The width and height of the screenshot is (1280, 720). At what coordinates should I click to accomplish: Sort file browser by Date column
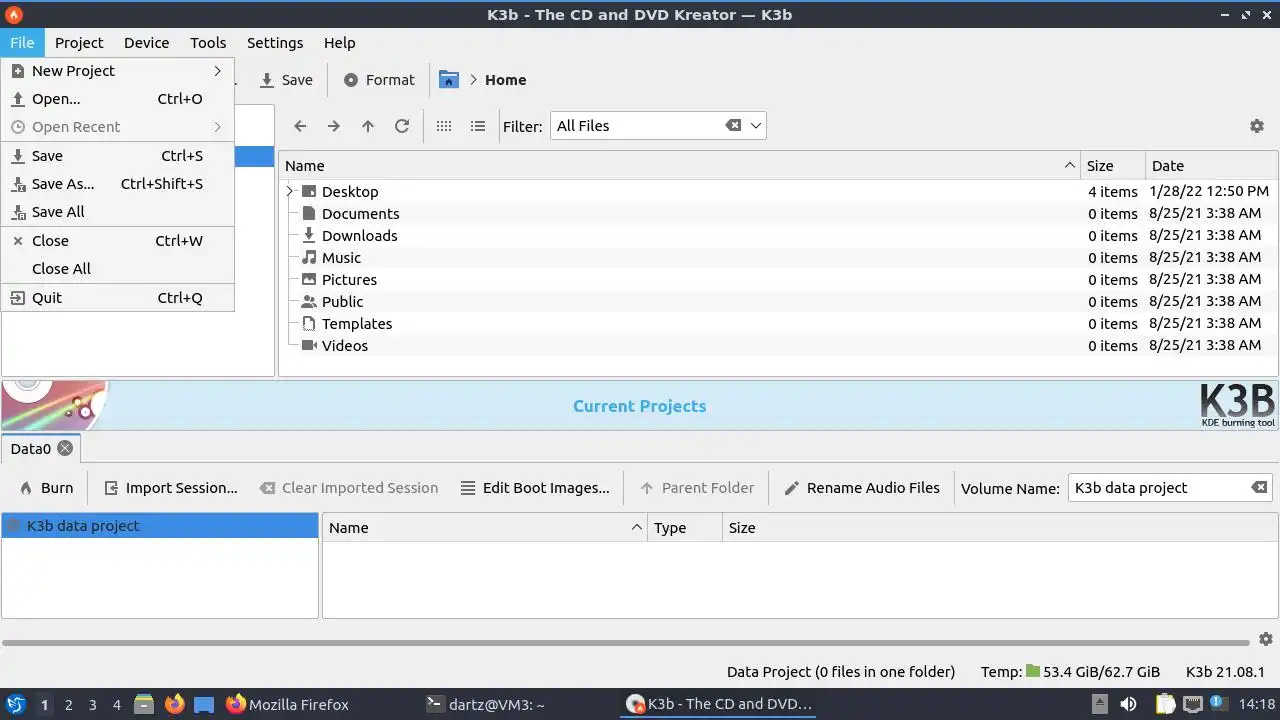pos(1211,166)
